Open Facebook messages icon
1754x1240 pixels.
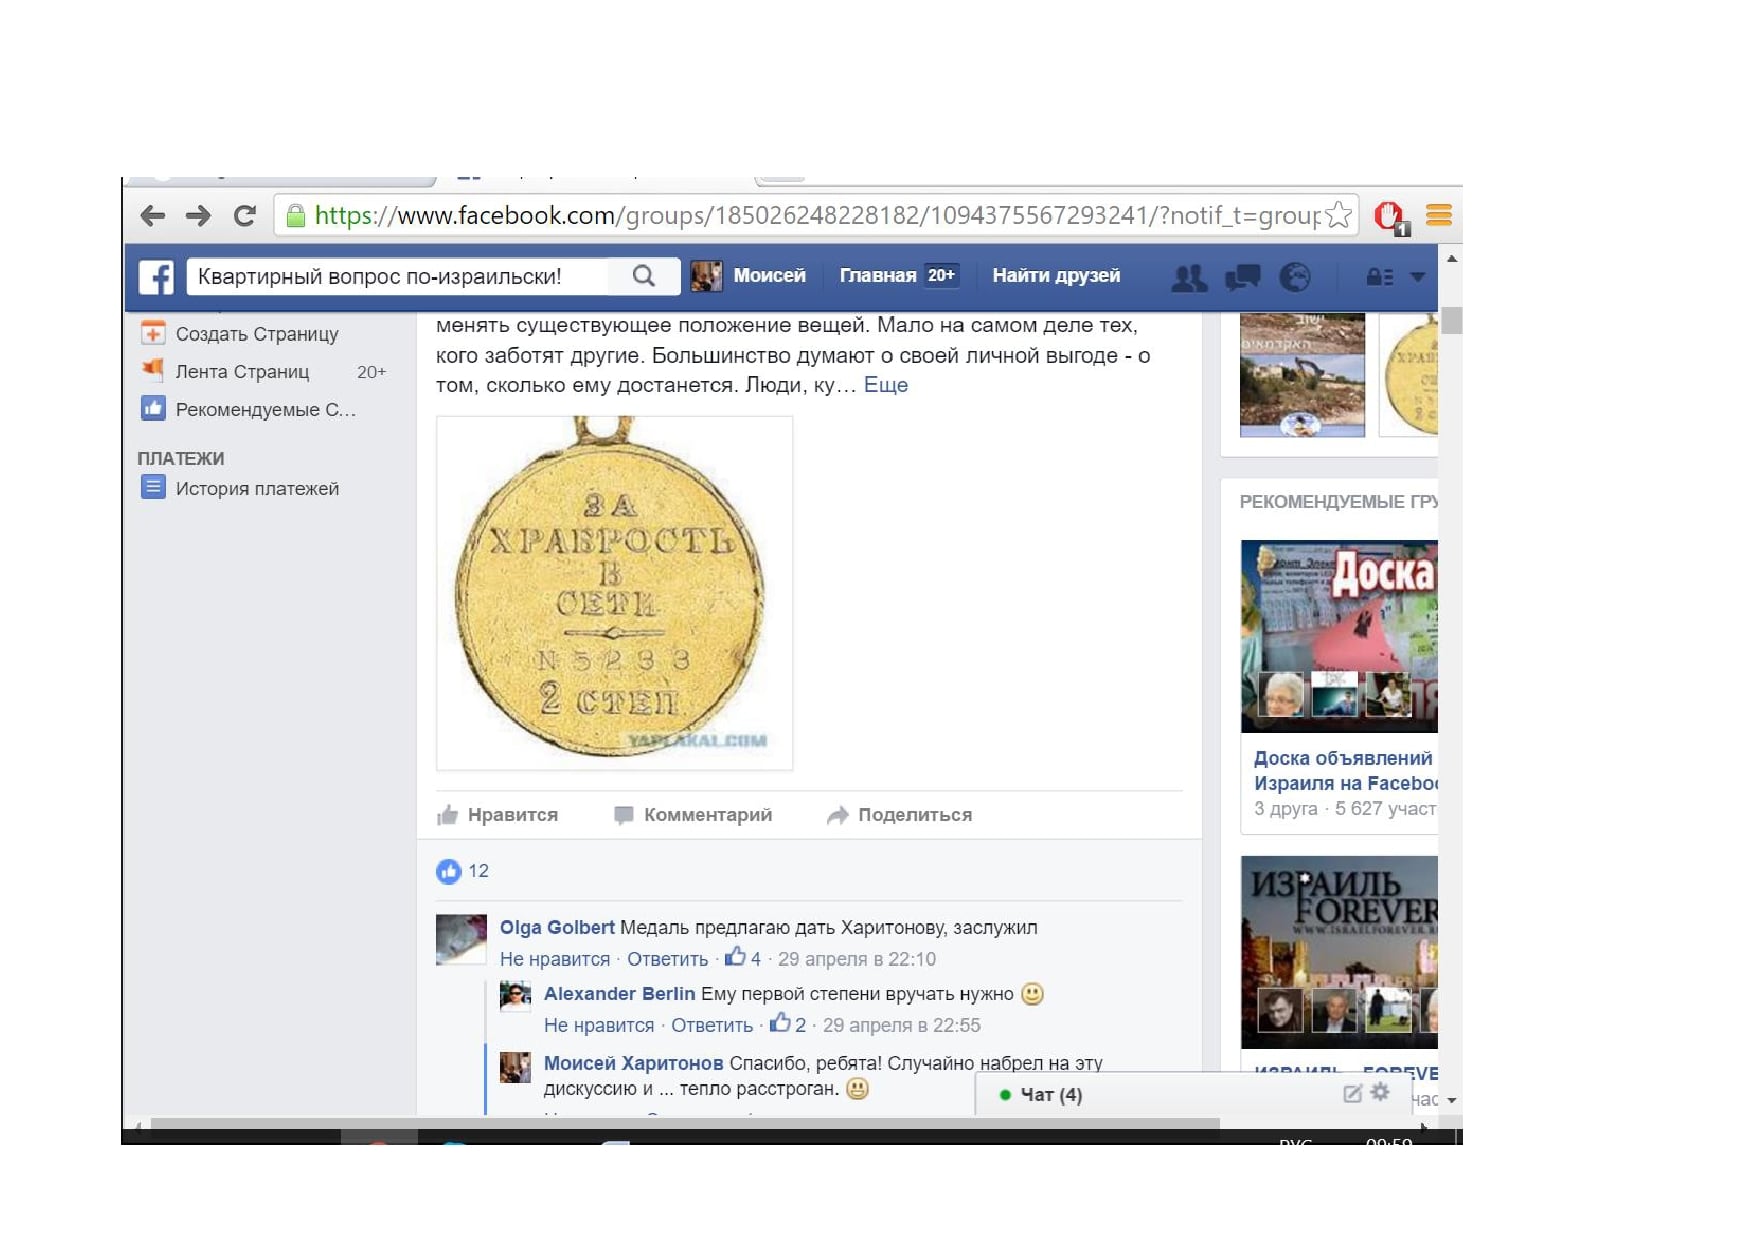coord(1242,277)
